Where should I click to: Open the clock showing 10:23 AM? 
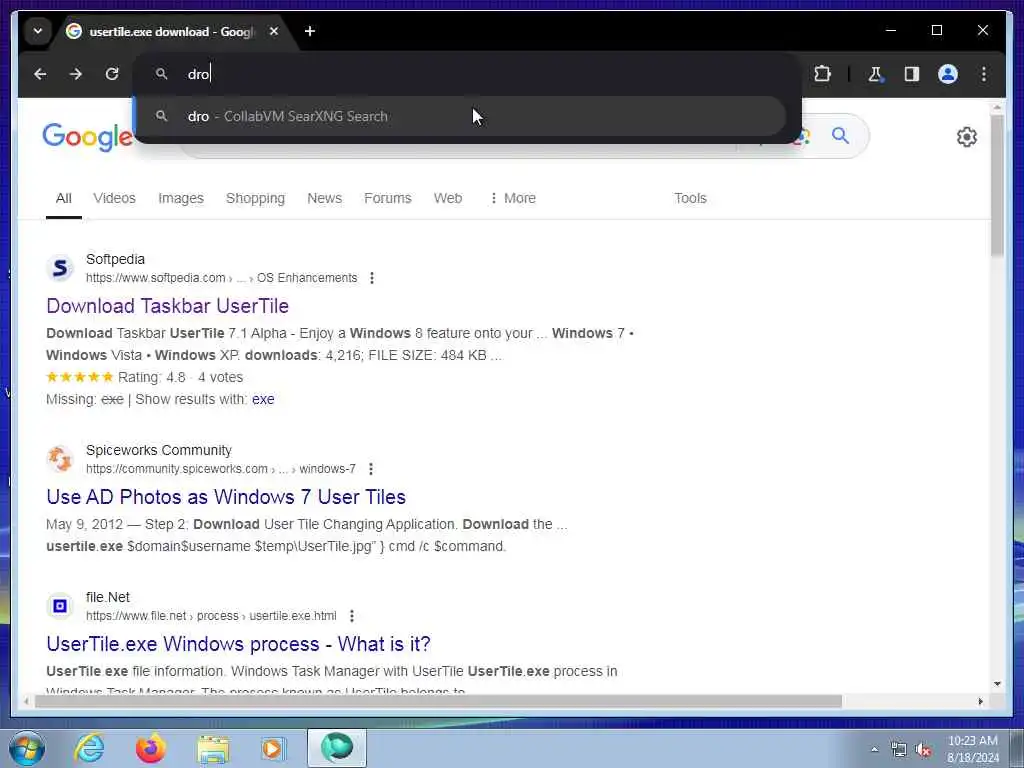(973, 749)
